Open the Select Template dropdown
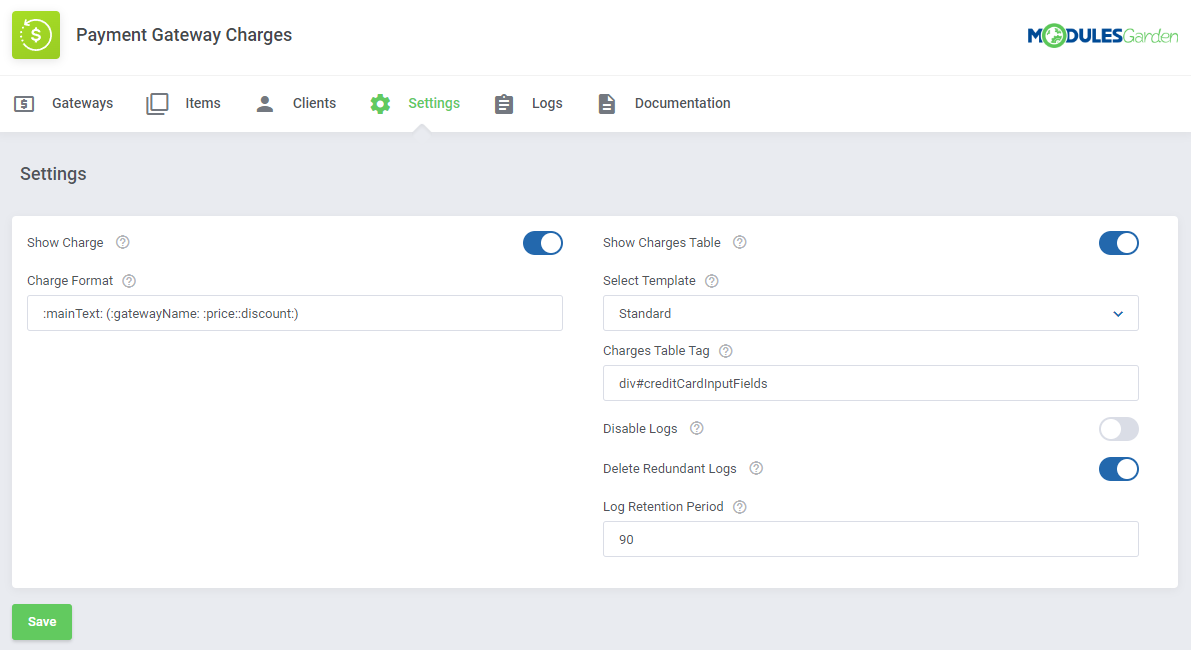 tap(870, 313)
